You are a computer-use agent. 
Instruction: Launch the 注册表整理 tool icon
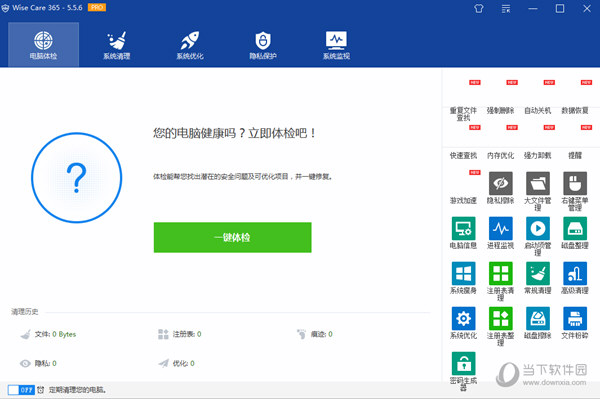(x=501, y=318)
